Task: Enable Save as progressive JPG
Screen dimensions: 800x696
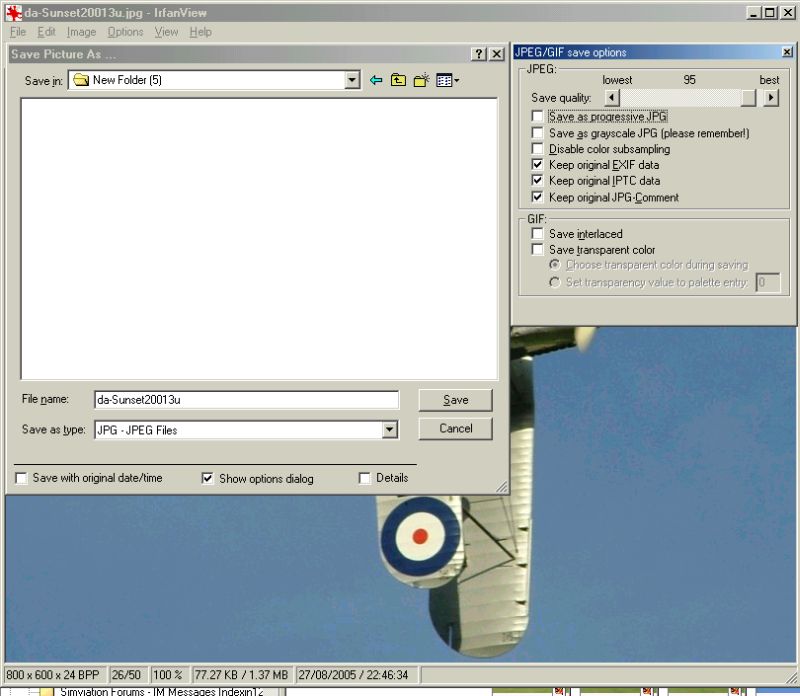Action: [538, 117]
